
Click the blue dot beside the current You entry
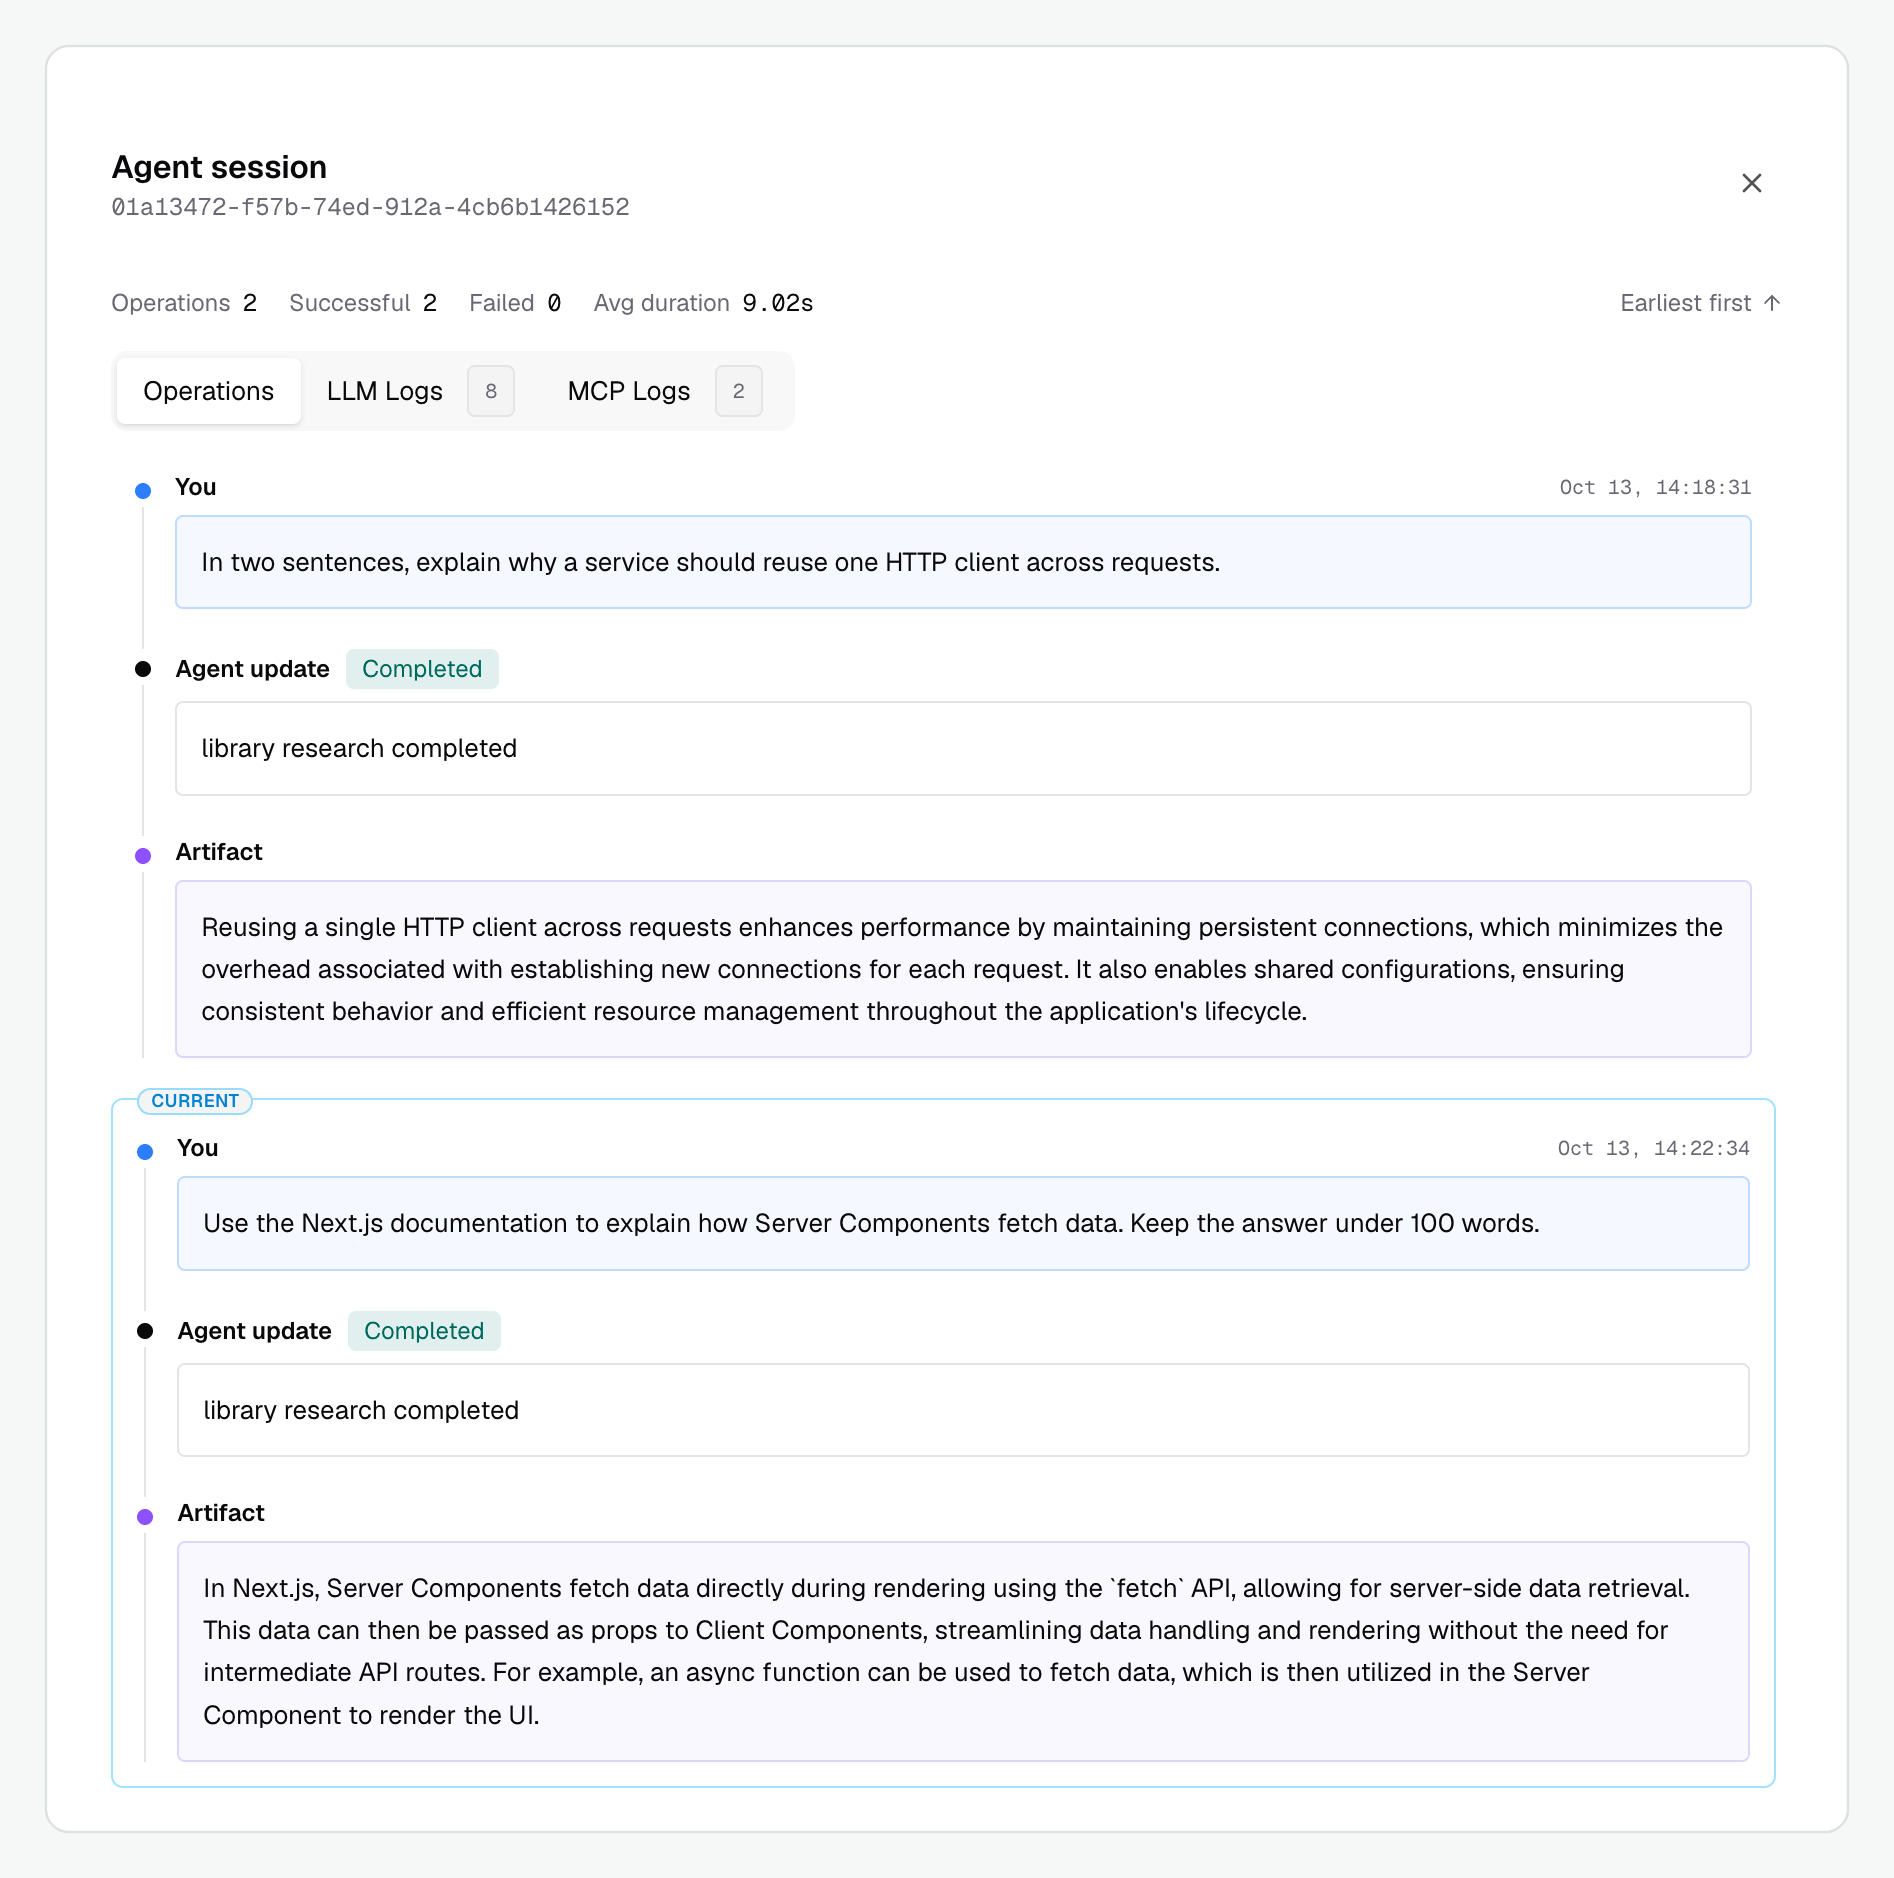[x=145, y=1152]
